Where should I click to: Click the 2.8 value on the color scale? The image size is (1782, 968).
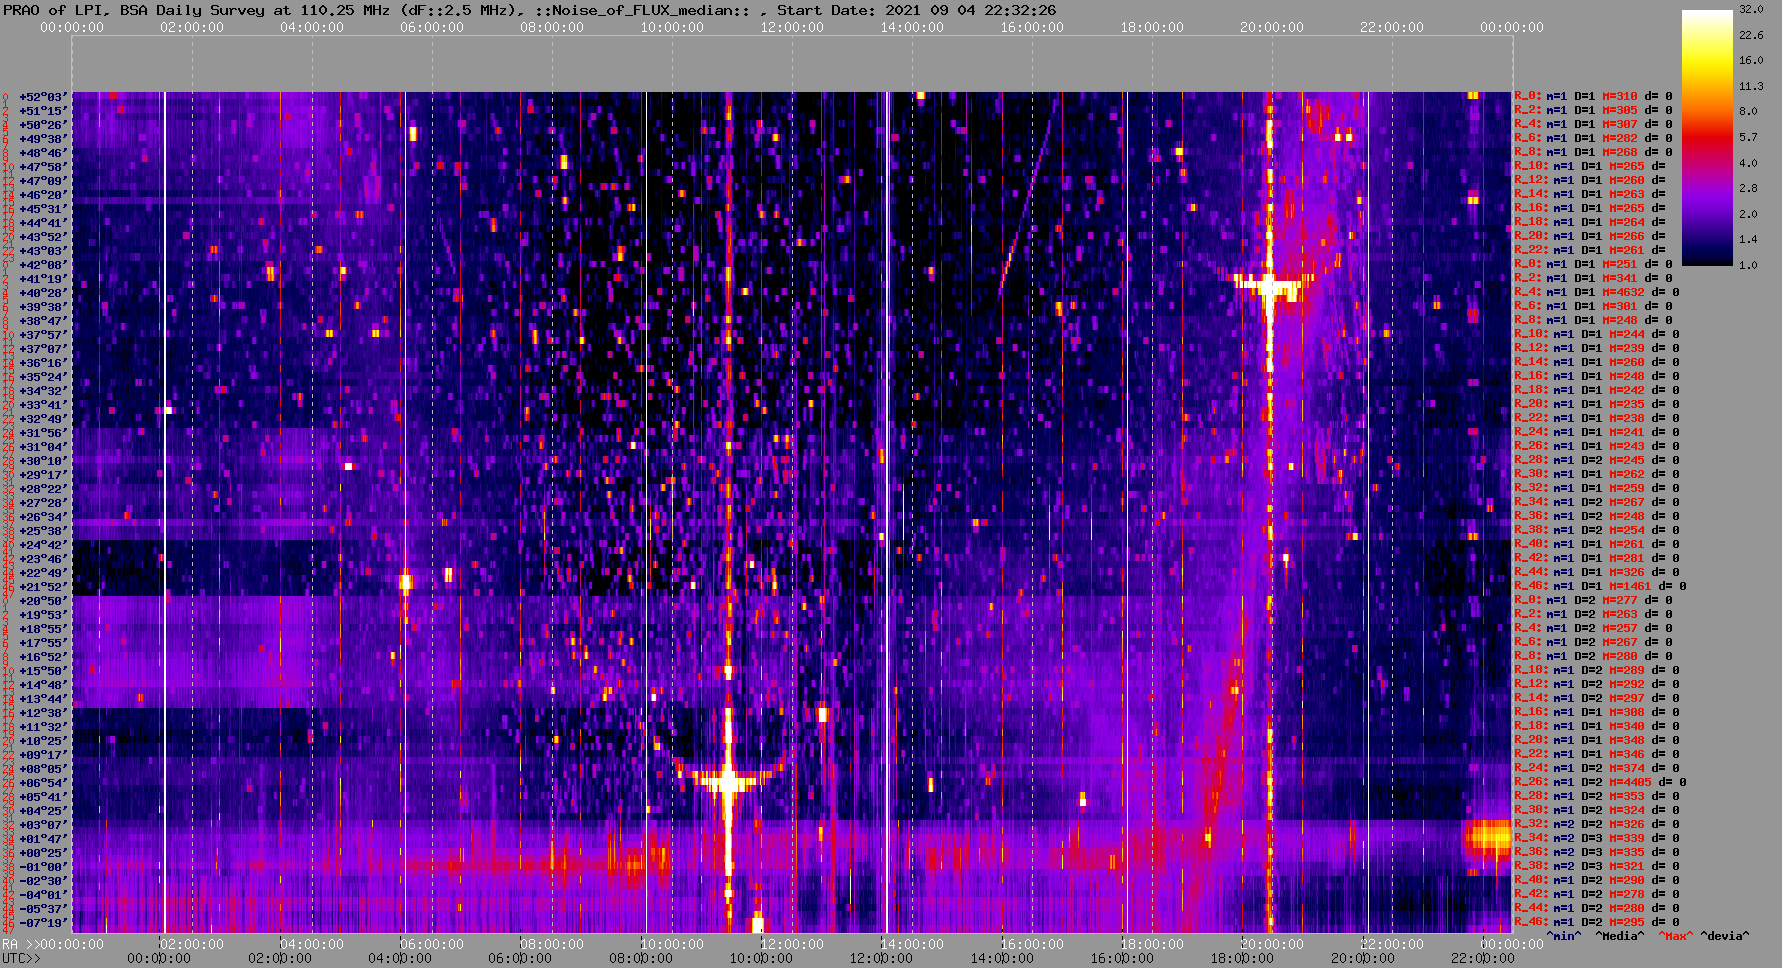coord(1748,188)
